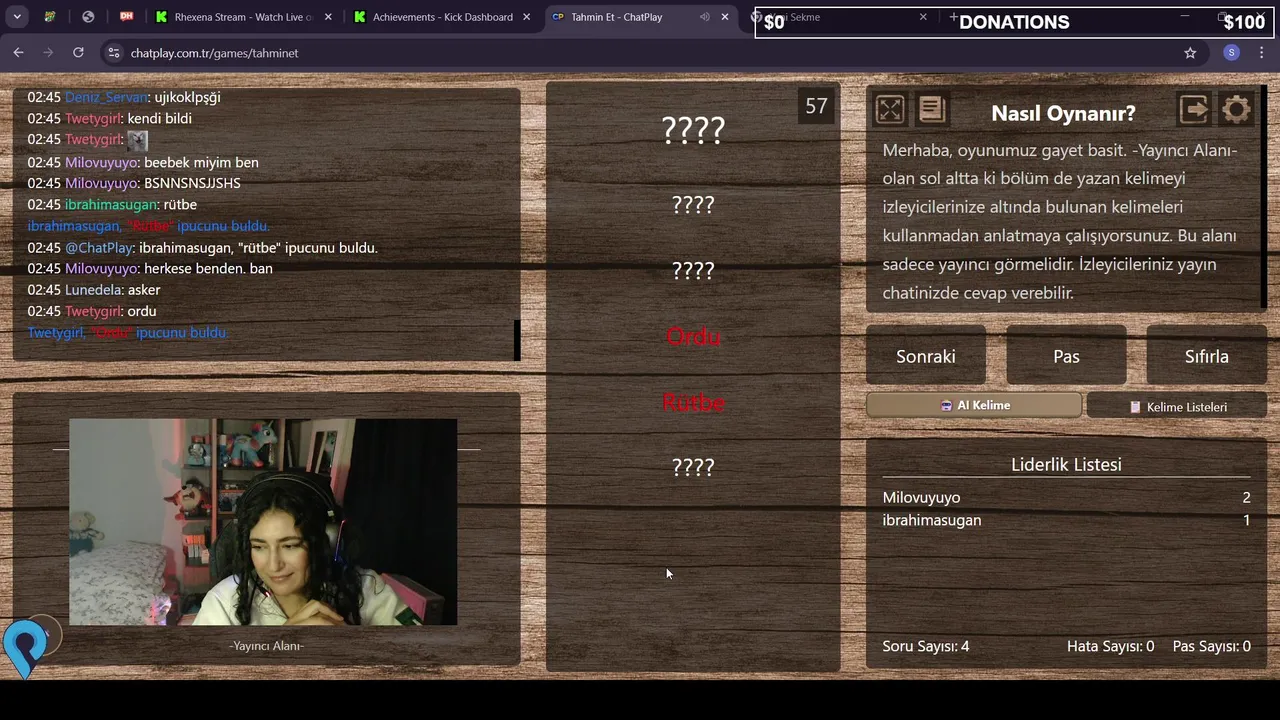
Task: Click the Liderlik Listesi heading
Action: [1066, 464]
